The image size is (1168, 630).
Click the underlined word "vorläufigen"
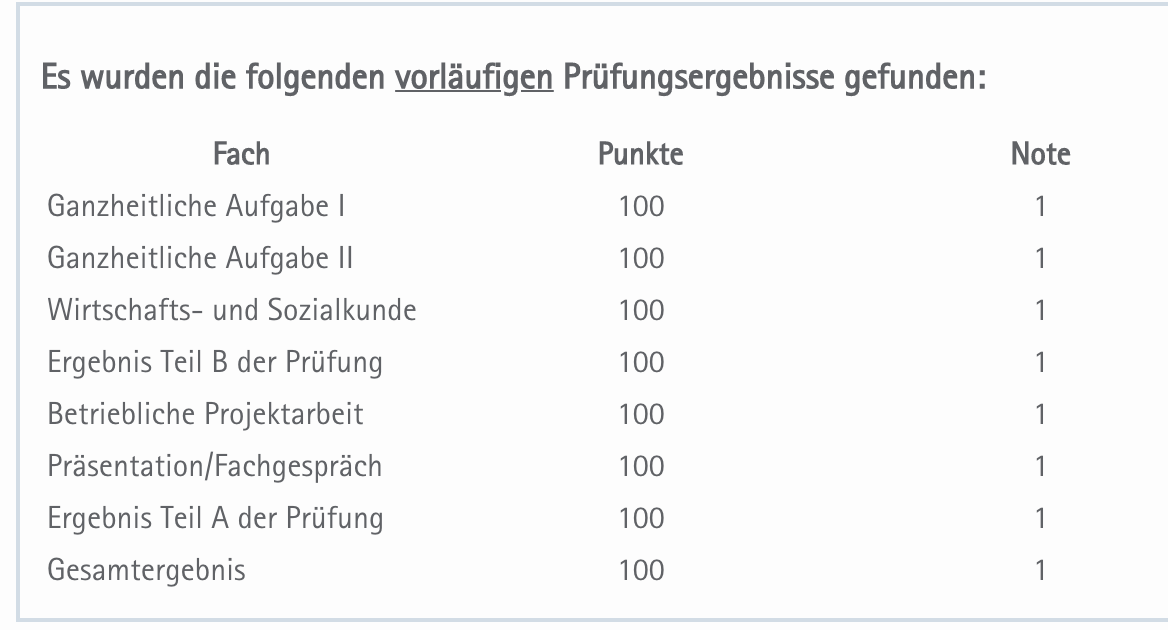[x=474, y=79]
